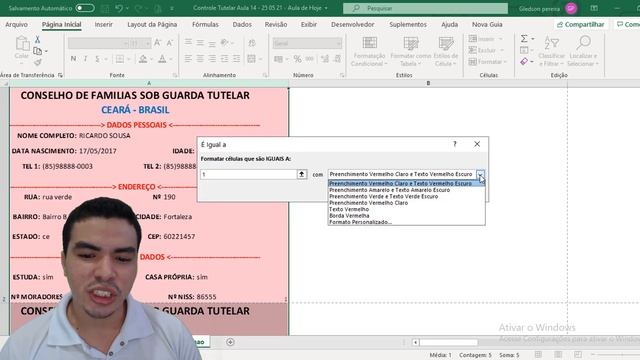Choose Preenchimento Amarelo e Texto Amarelo Escuro
The image size is (640, 360).
[x=390, y=190]
